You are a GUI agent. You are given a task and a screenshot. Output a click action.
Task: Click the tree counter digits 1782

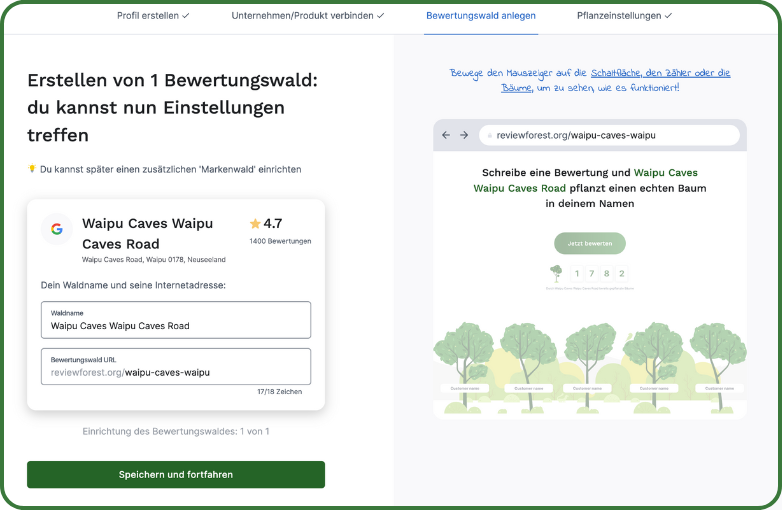coord(599,274)
